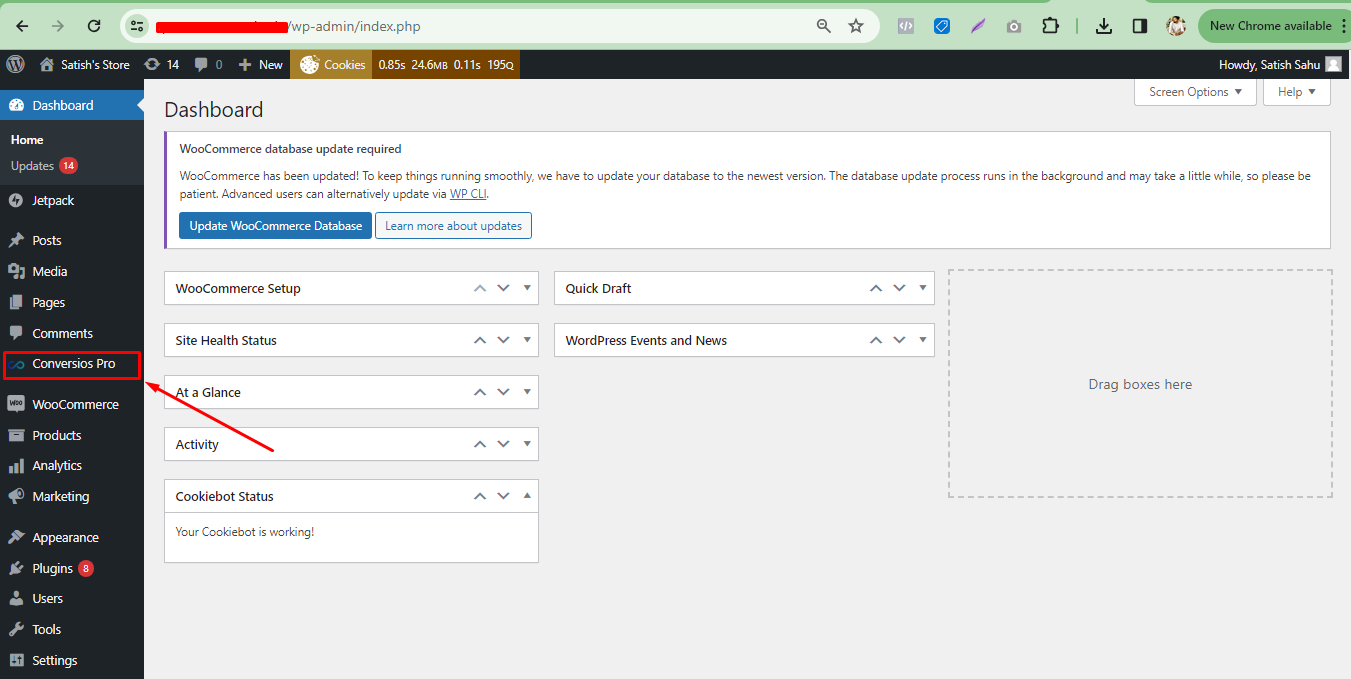1351x679 pixels.
Task: Follow the WP CLI link
Action: point(468,194)
